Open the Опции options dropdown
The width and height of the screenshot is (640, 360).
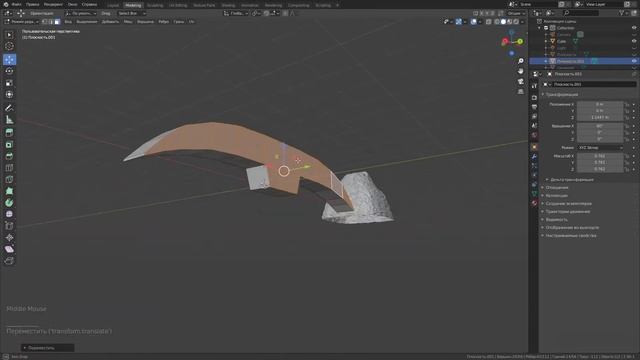pyautogui.click(x=516, y=13)
